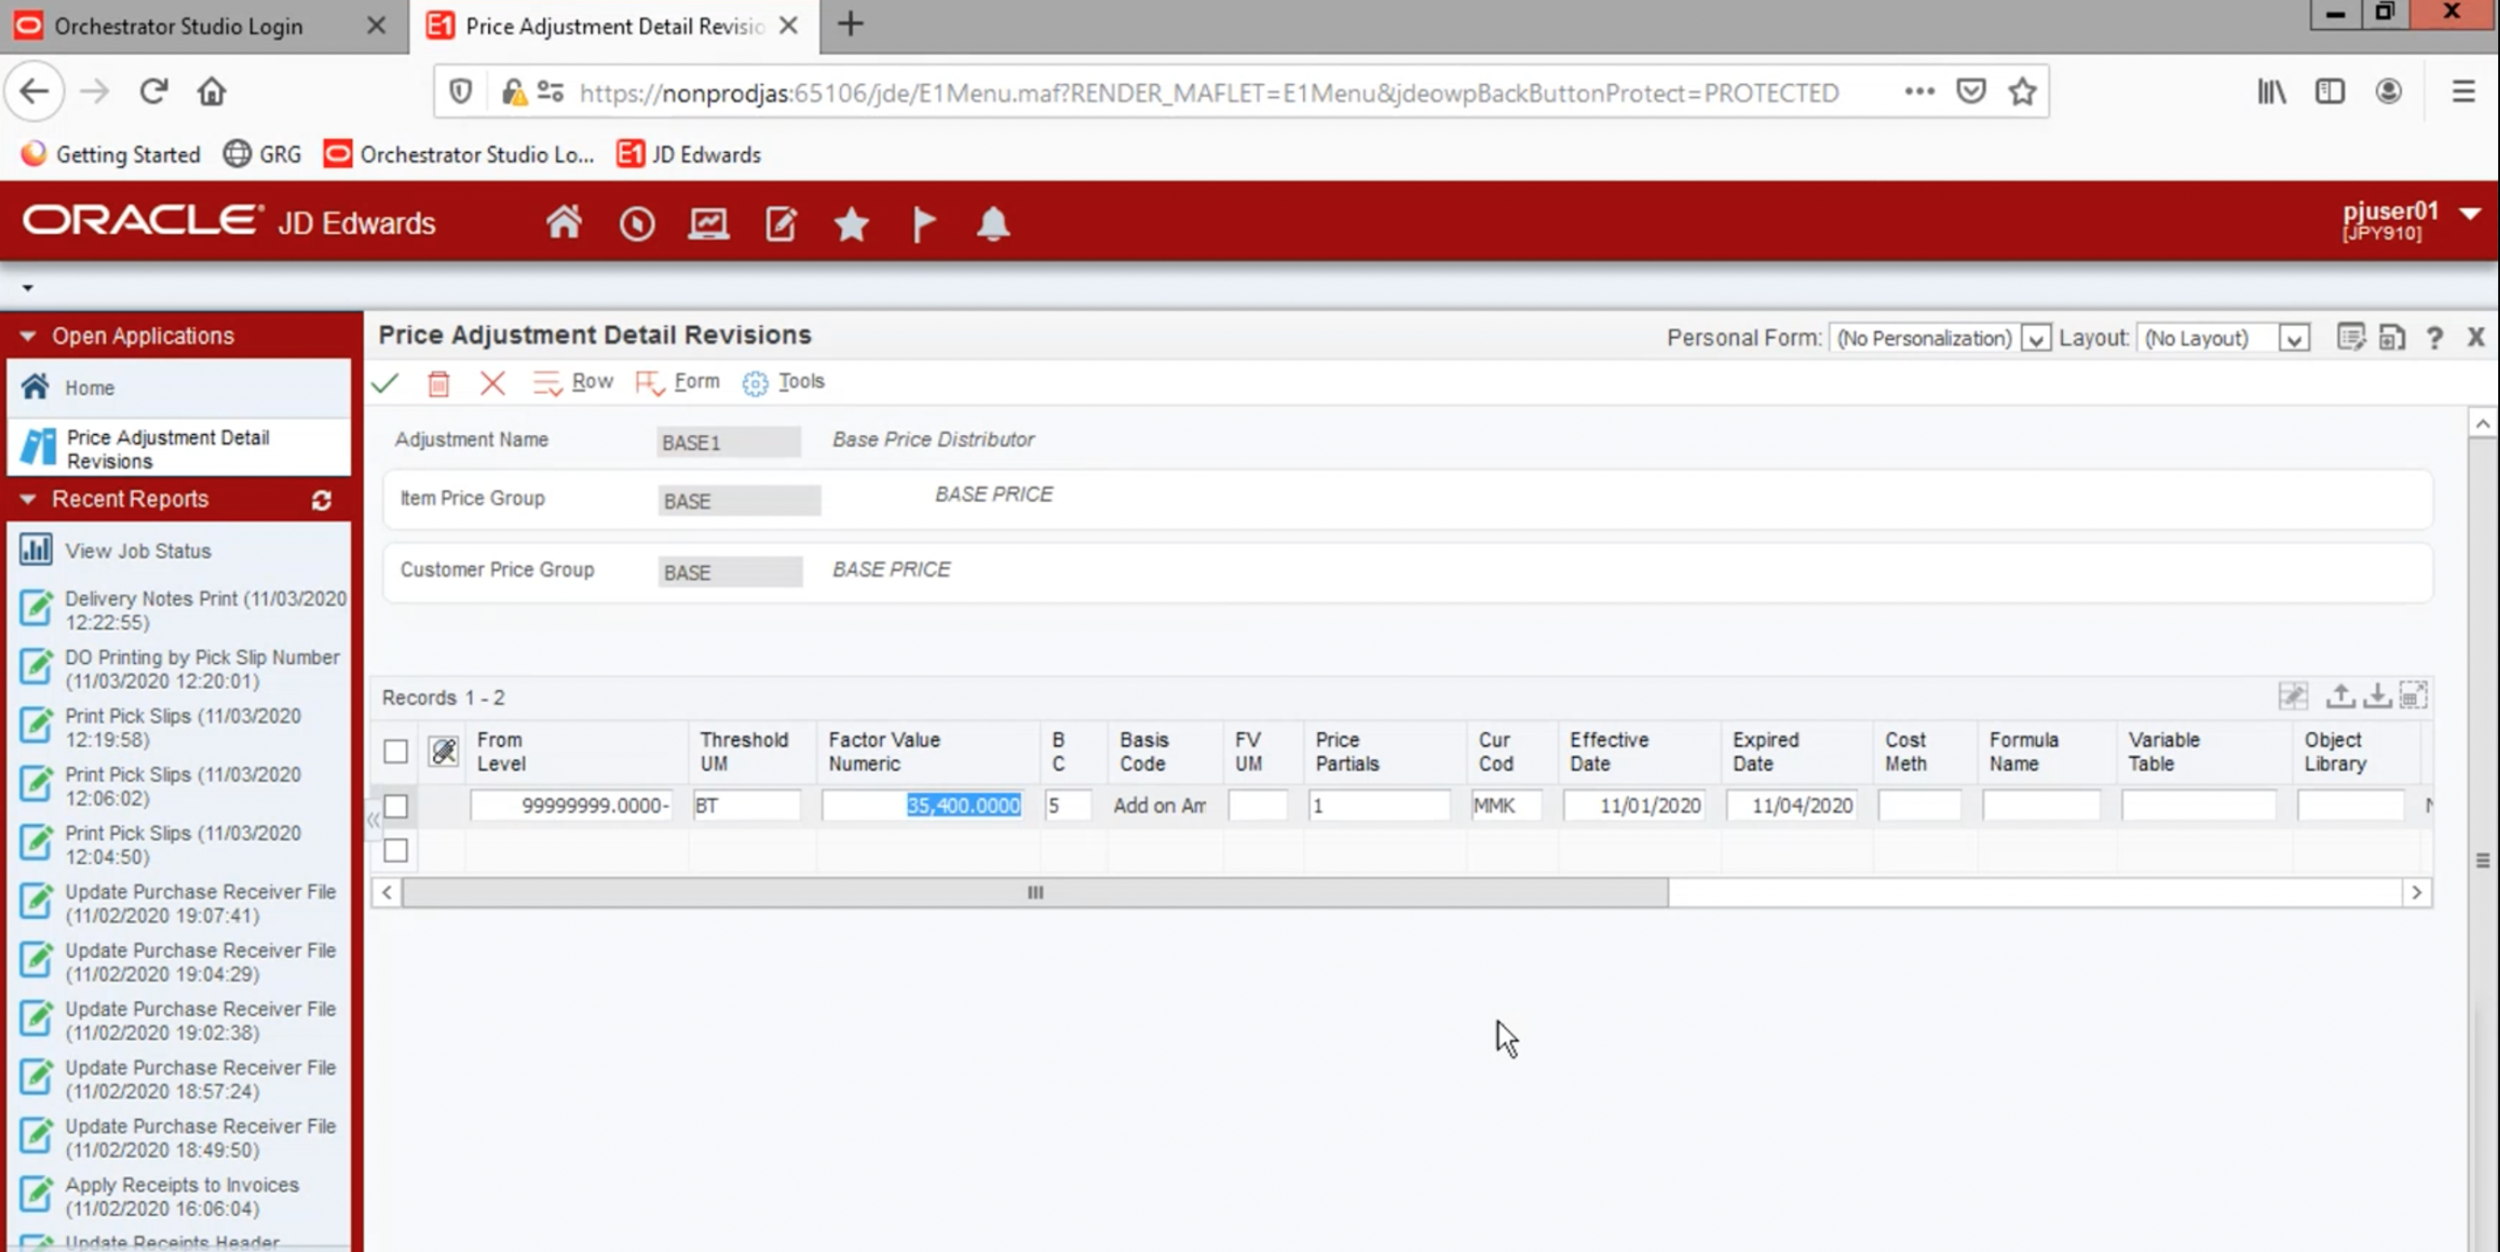Viewport: 2500px width, 1252px height.
Task: Open the Personal Form dropdown
Action: pos(2035,339)
